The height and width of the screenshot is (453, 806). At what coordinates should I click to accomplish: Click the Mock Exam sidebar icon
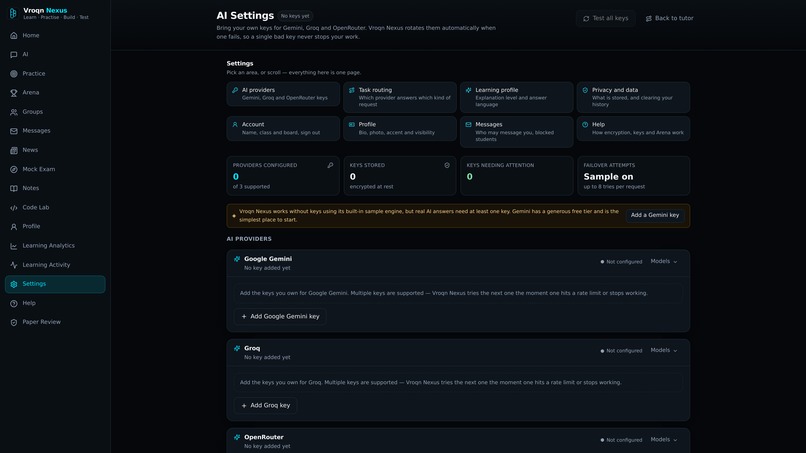[14, 169]
